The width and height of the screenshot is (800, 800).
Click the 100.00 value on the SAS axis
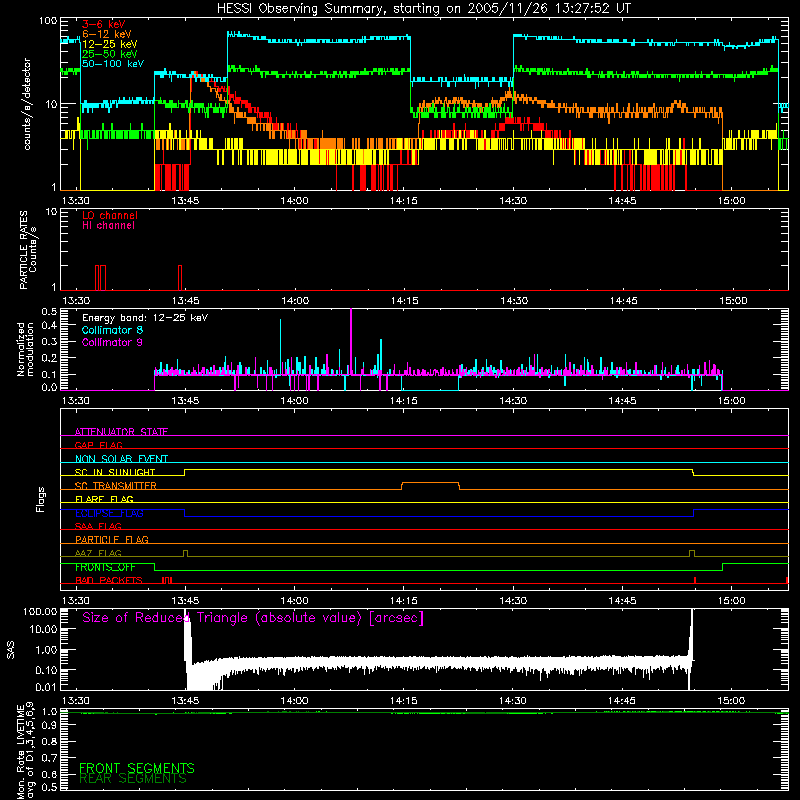click(40, 611)
